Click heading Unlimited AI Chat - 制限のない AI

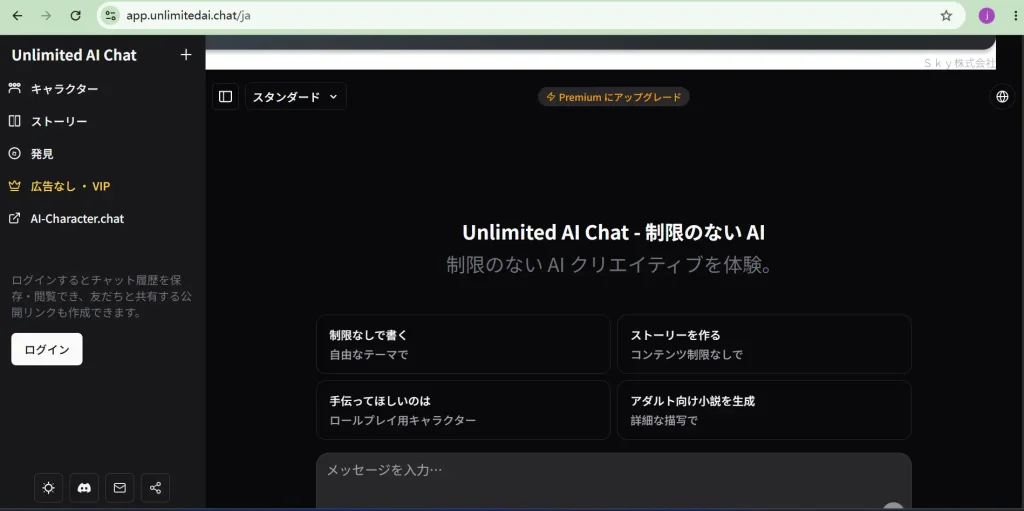(613, 233)
